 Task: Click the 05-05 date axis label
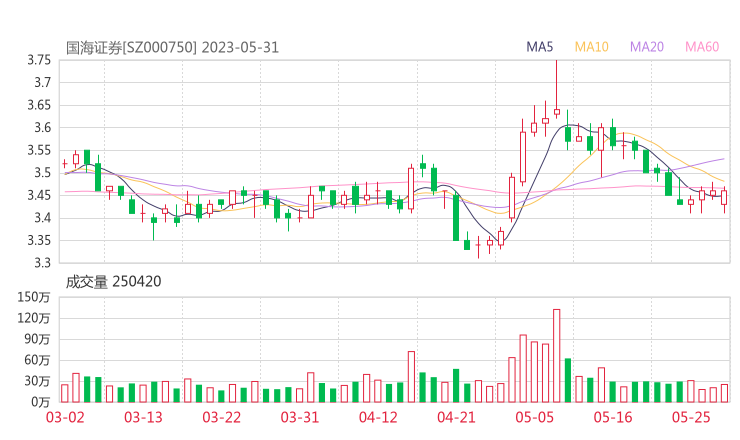[x=535, y=417]
